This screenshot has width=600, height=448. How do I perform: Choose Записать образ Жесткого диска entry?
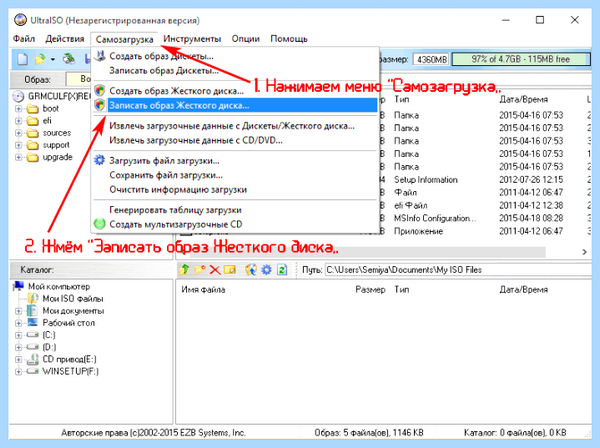click(x=235, y=105)
